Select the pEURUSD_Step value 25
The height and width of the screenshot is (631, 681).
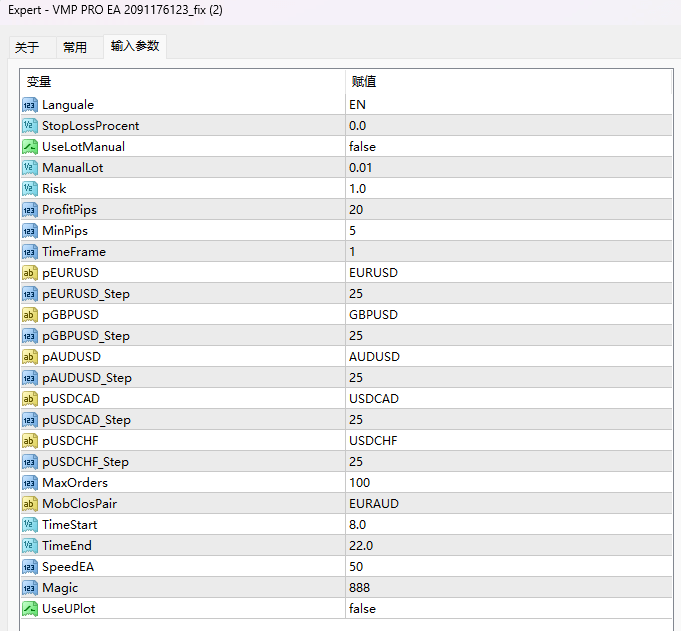coord(356,294)
